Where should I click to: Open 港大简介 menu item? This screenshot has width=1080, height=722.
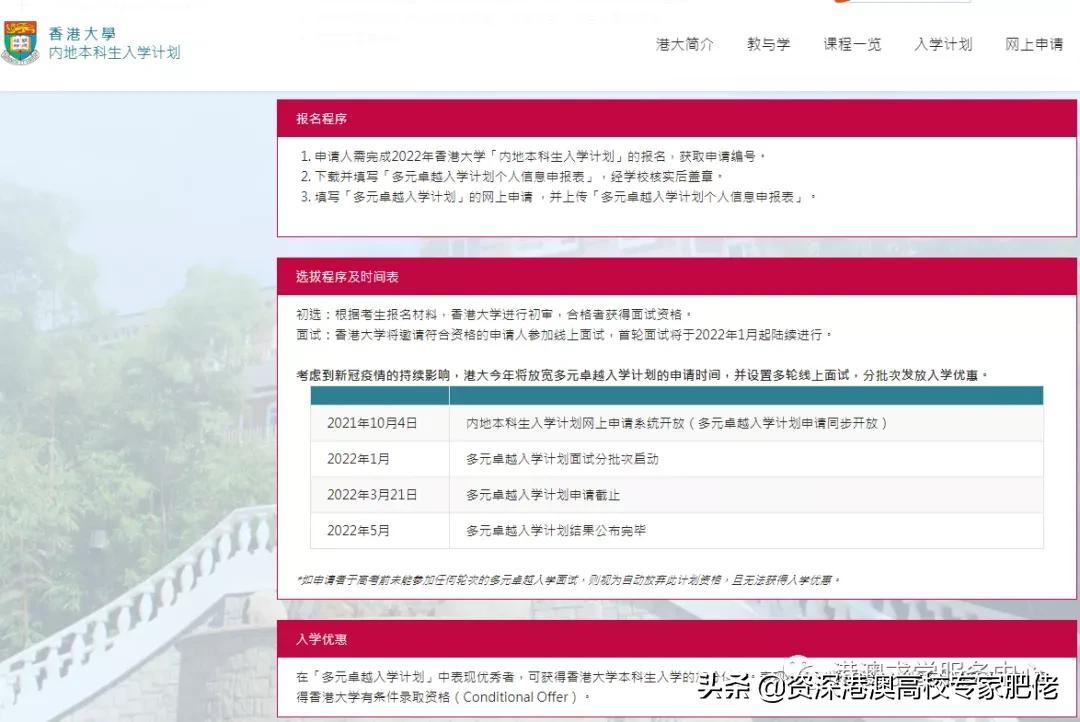click(685, 44)
